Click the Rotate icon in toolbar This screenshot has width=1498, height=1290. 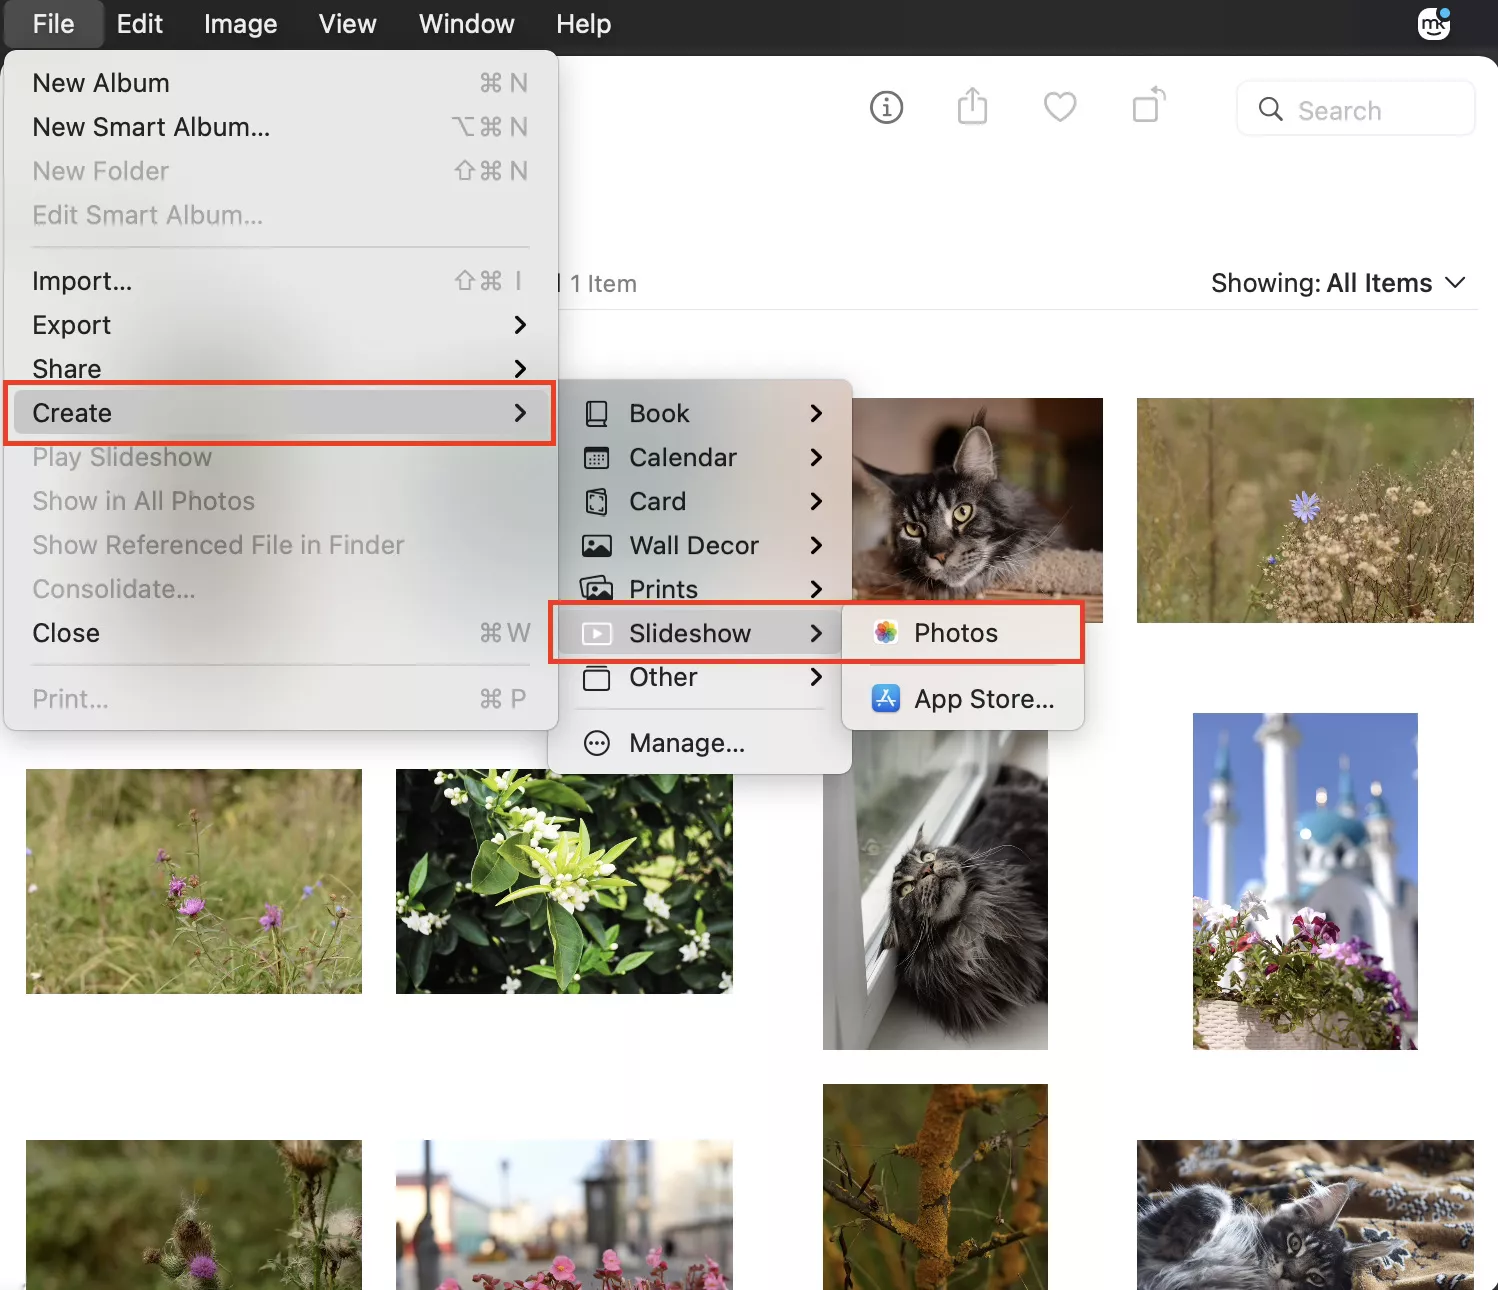1147,107
